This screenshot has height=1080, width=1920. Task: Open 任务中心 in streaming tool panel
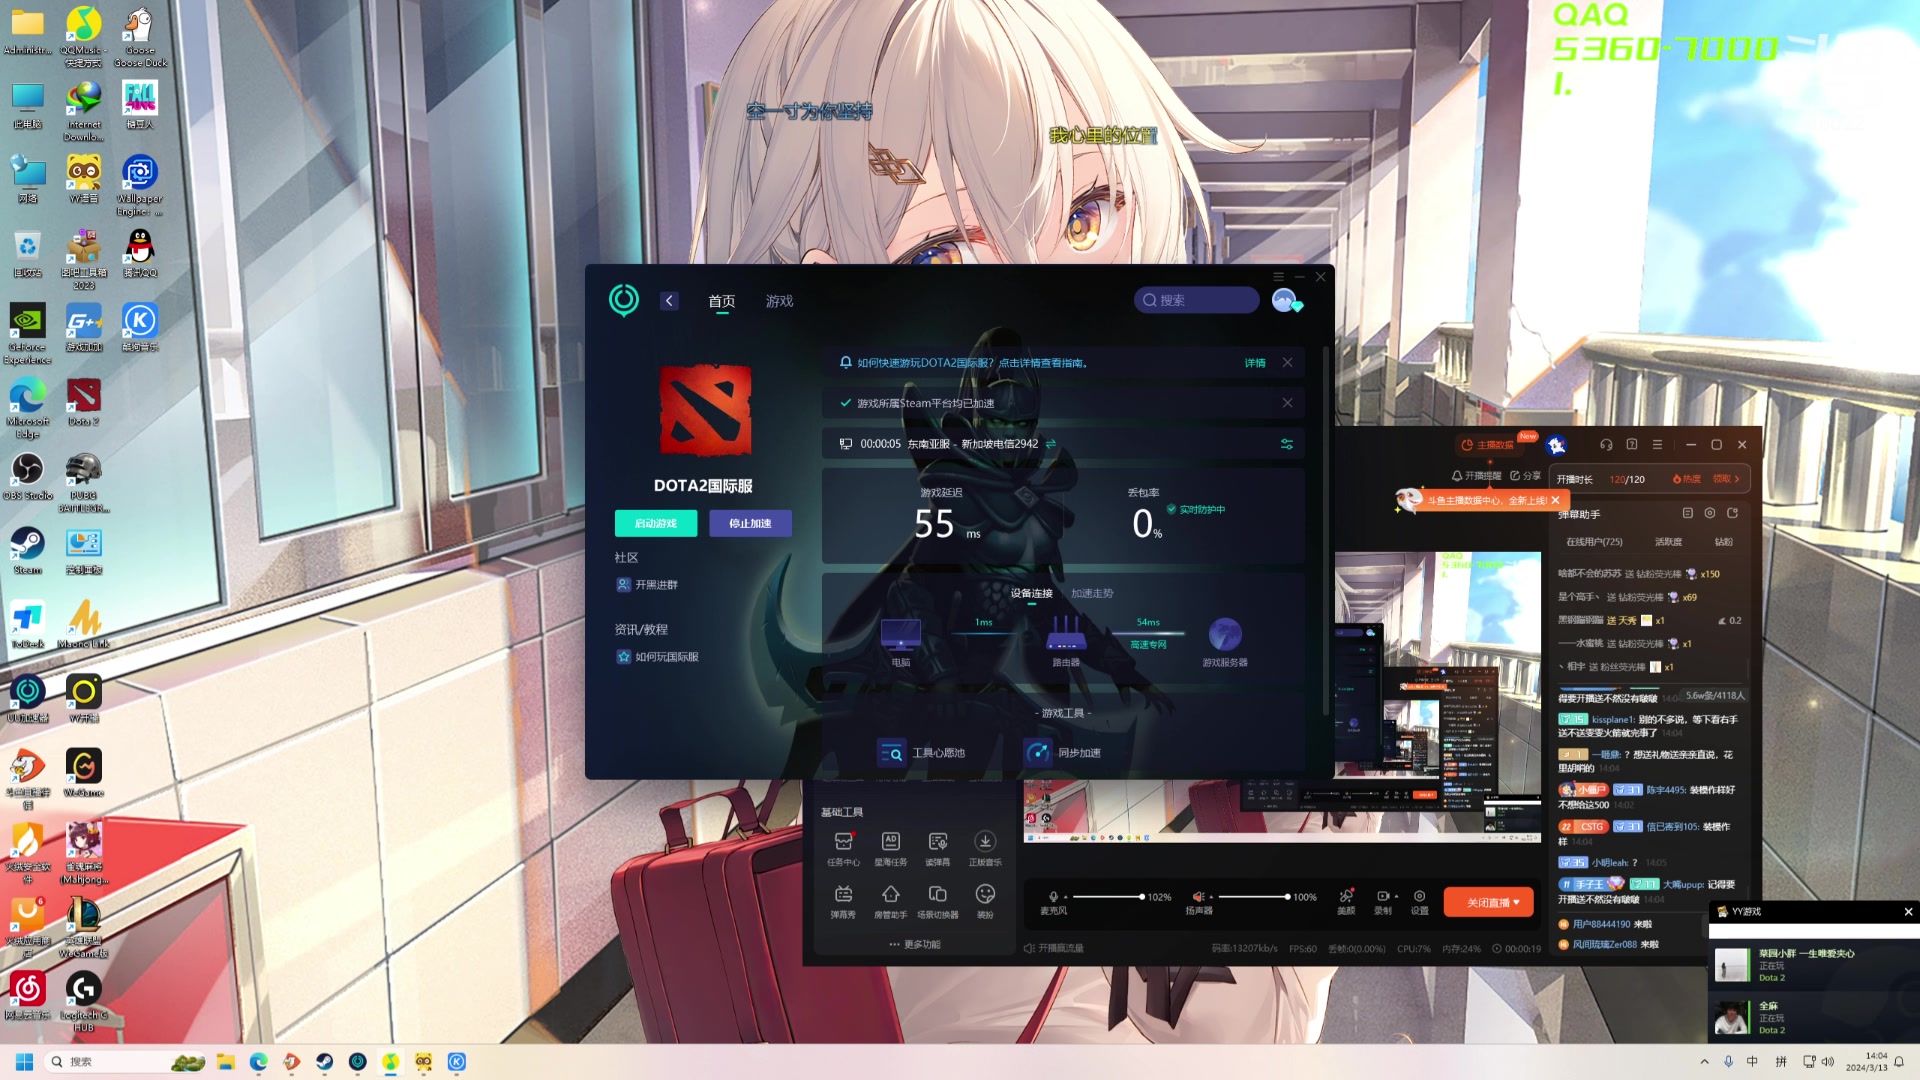coord(843,848)
